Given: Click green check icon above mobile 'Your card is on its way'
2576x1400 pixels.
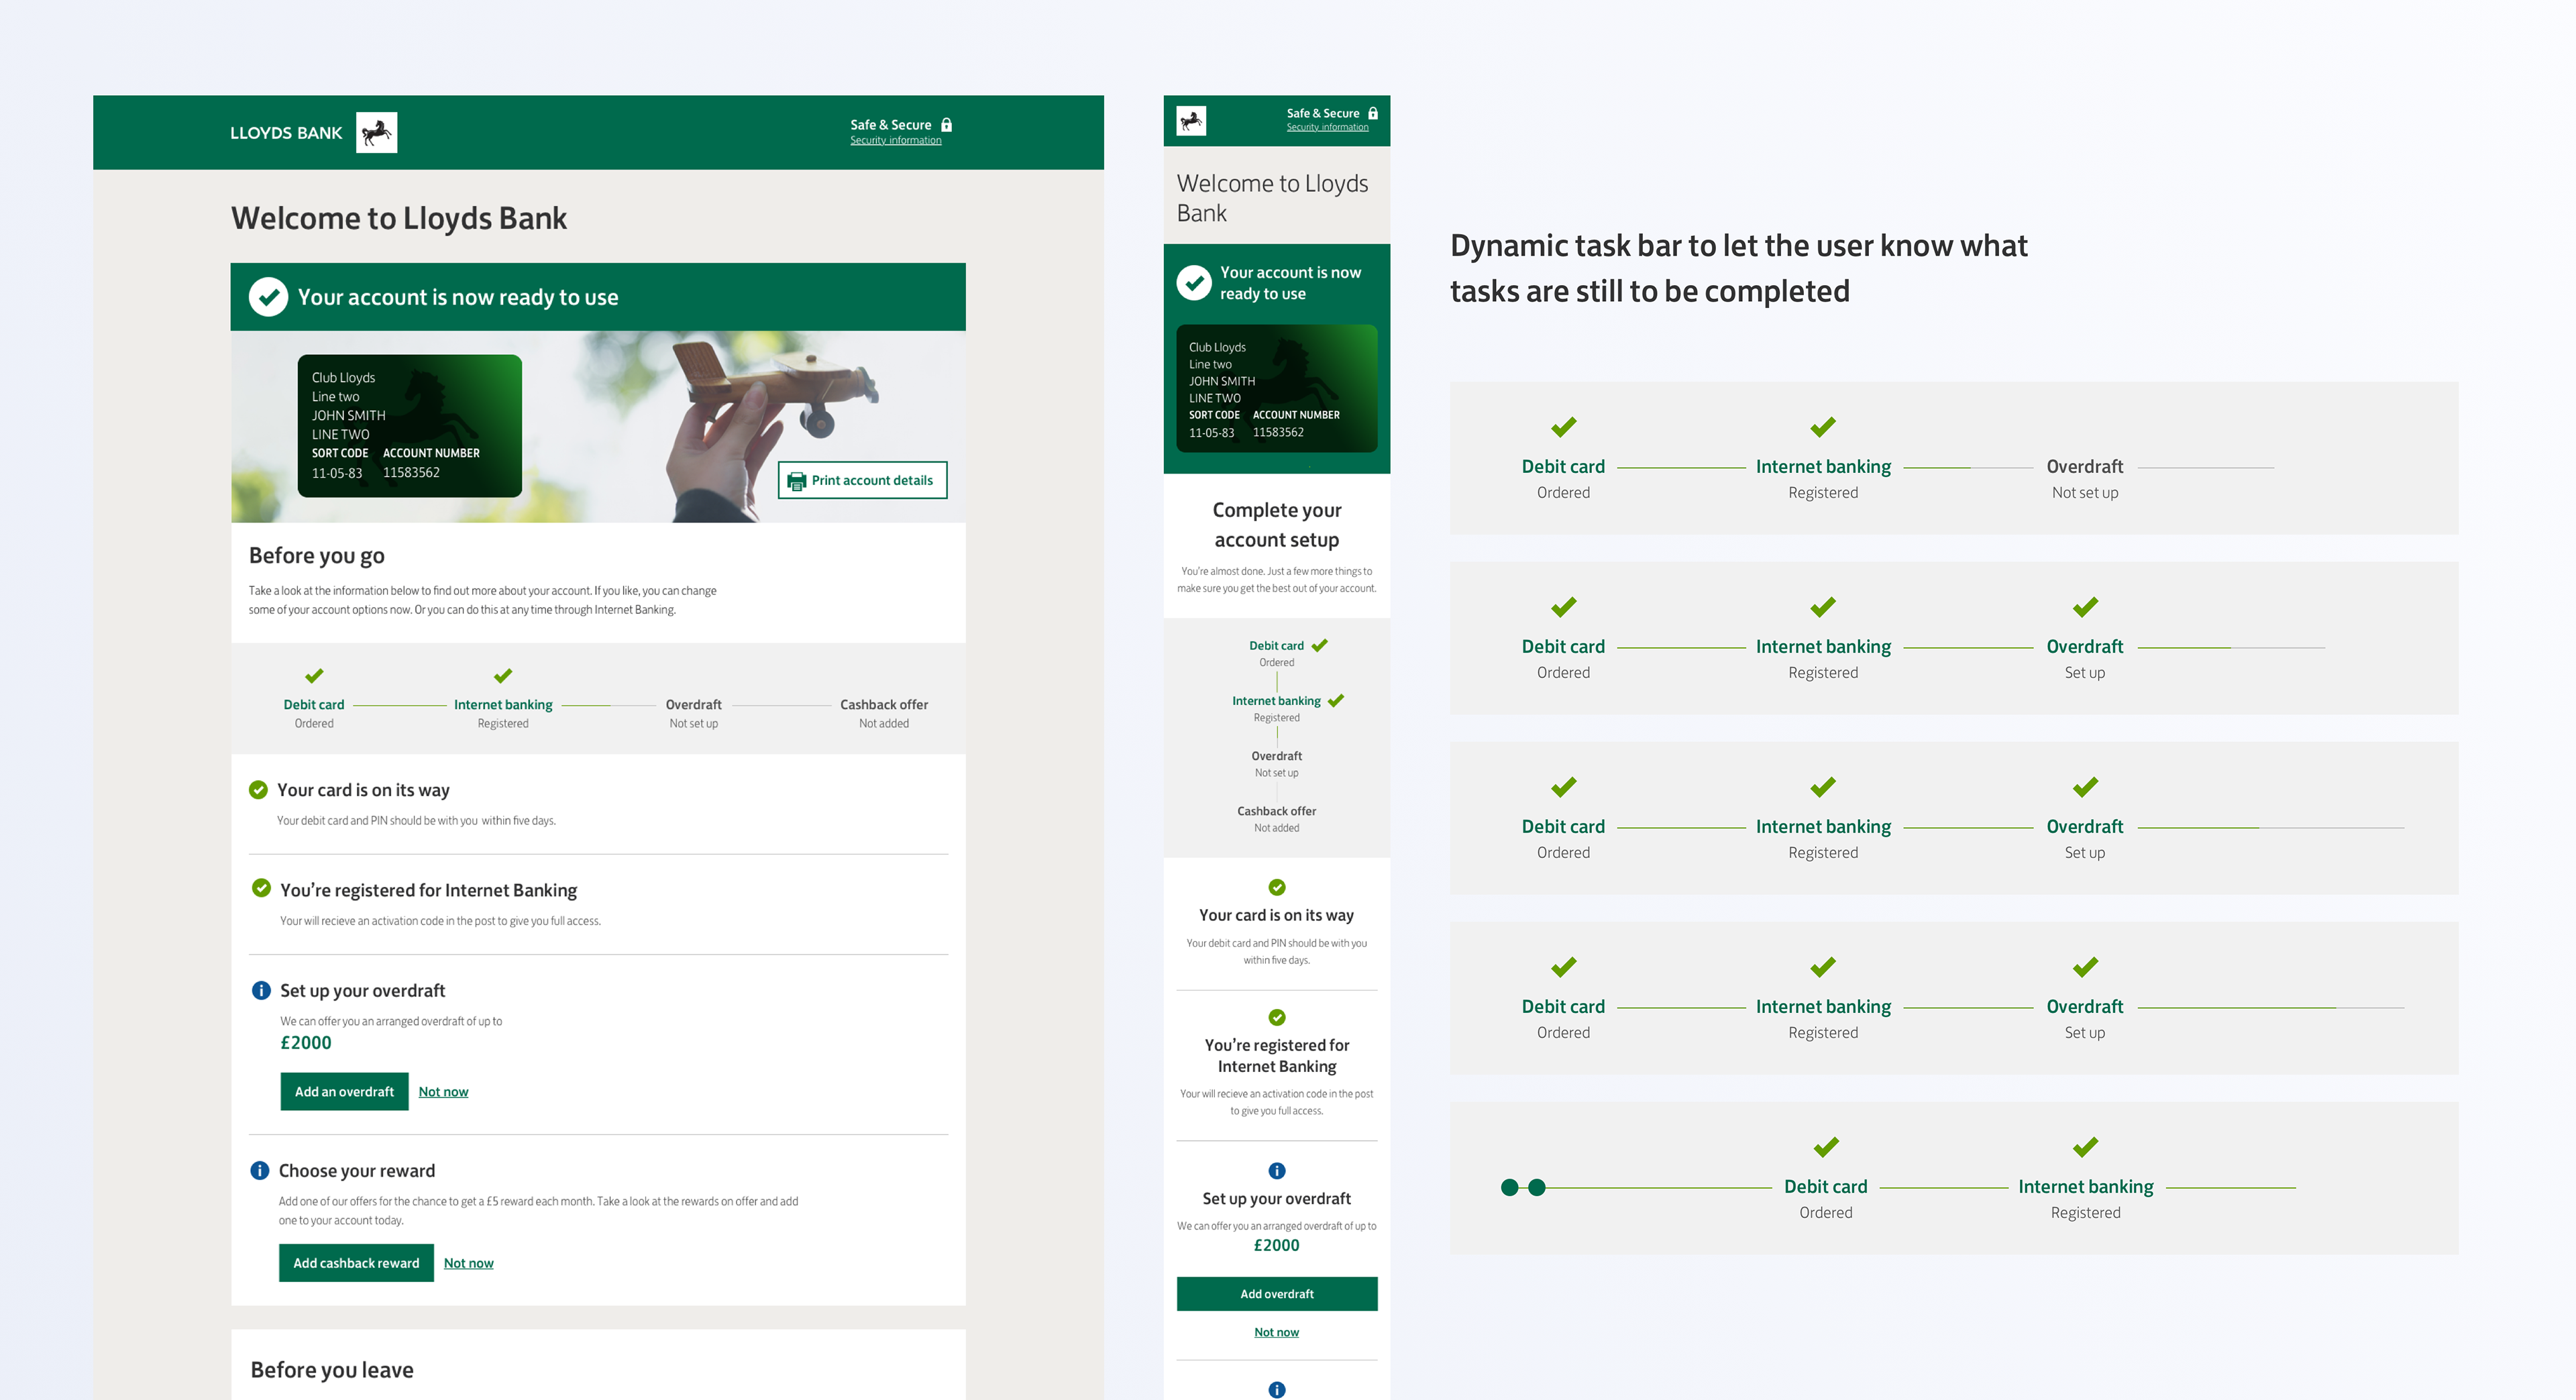Looking at the screenshot, I should (x=1277, y=887).
